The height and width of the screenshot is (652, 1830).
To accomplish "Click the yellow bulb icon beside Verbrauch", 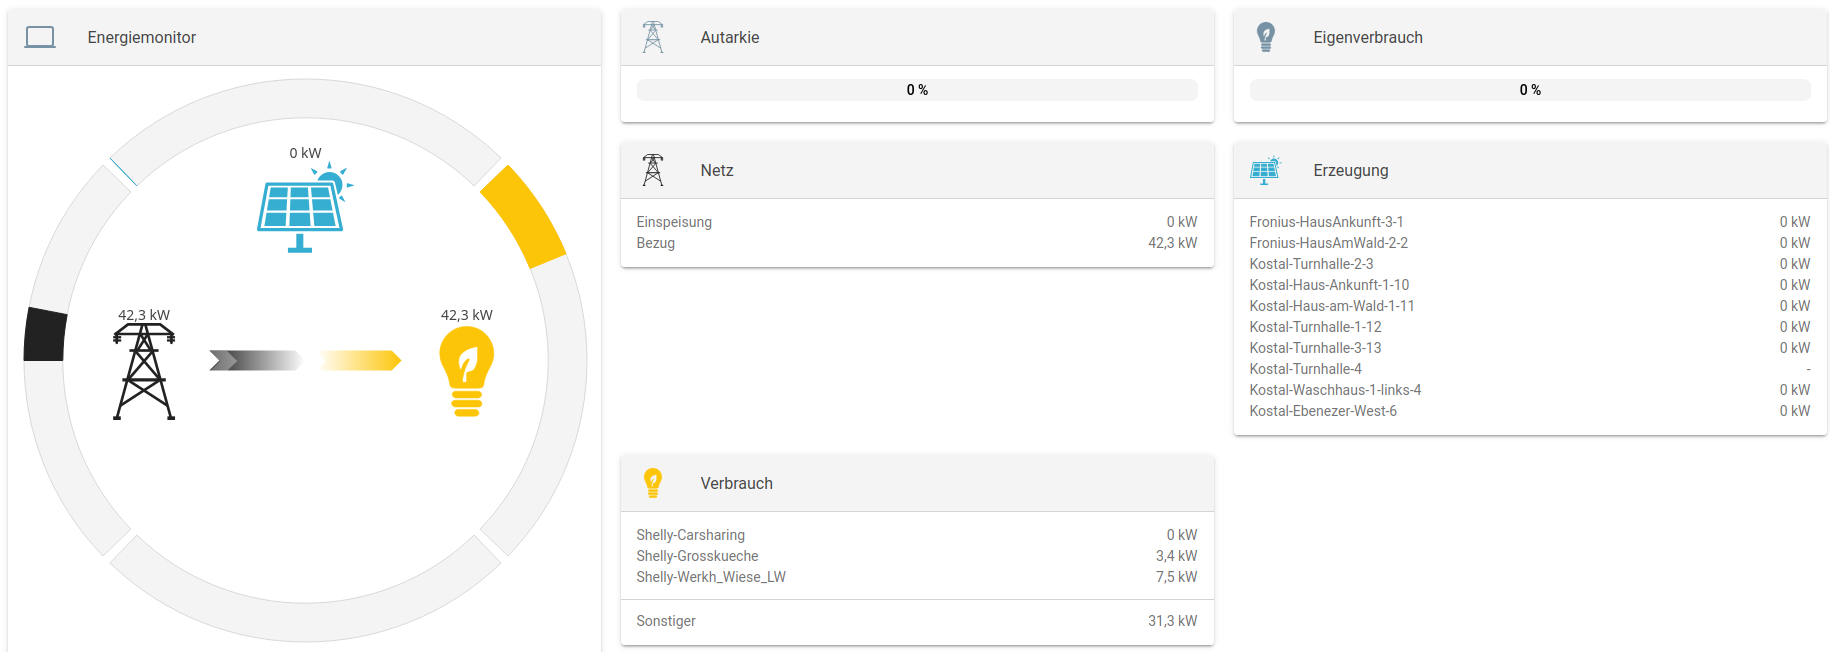I will 653,484.
